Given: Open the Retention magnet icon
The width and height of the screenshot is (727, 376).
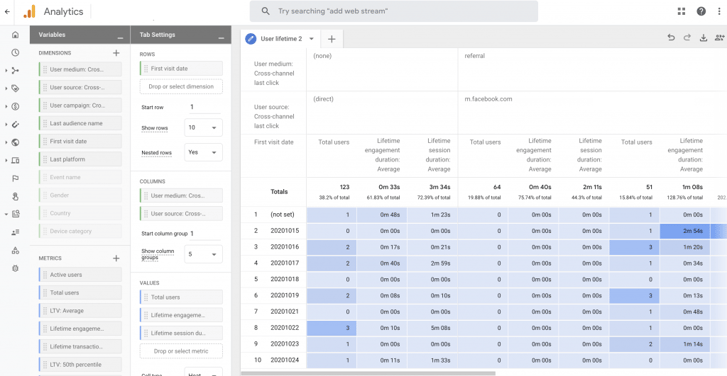Looking at the screenshot, I should tap(15, 124).
